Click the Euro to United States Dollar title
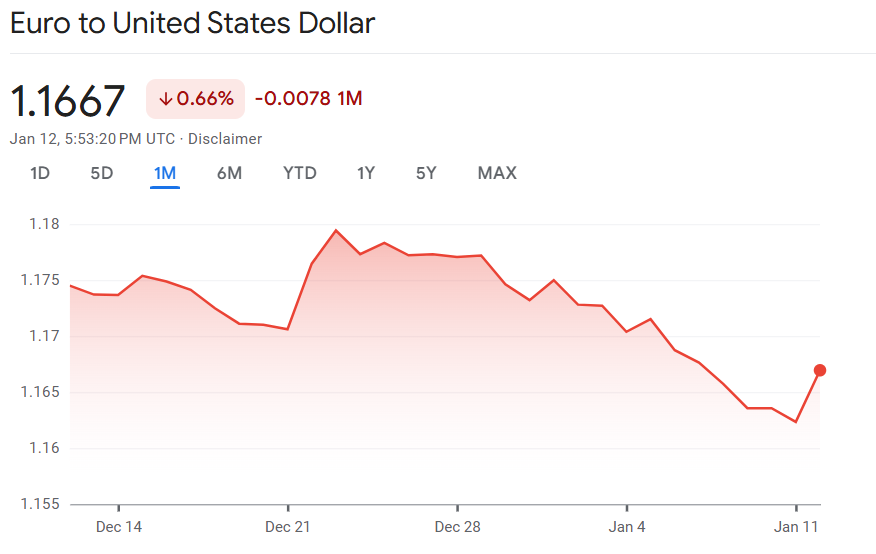The height and width of the screenshot is (554, 876). point(192,24)
